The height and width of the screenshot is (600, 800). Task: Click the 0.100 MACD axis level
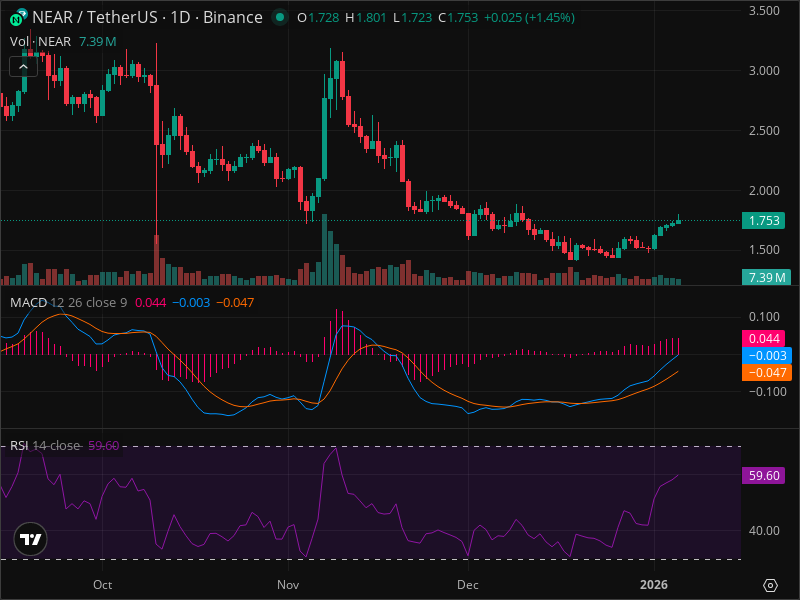pyautogui.click(x=764, y=317)
